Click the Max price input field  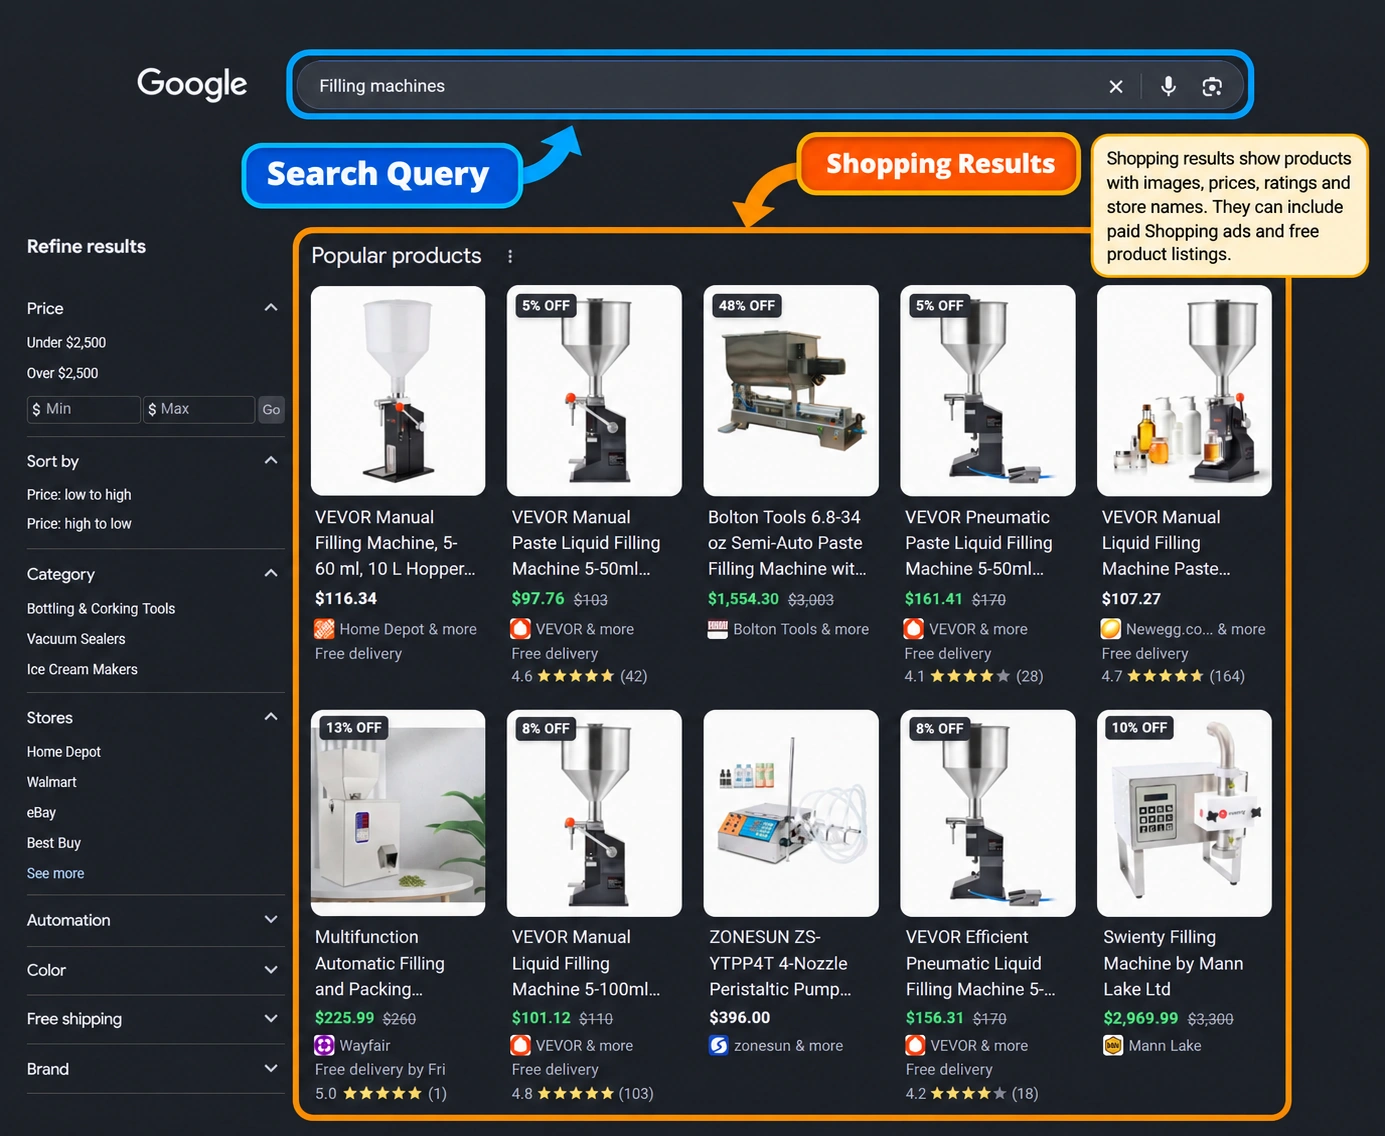[198, 409]
